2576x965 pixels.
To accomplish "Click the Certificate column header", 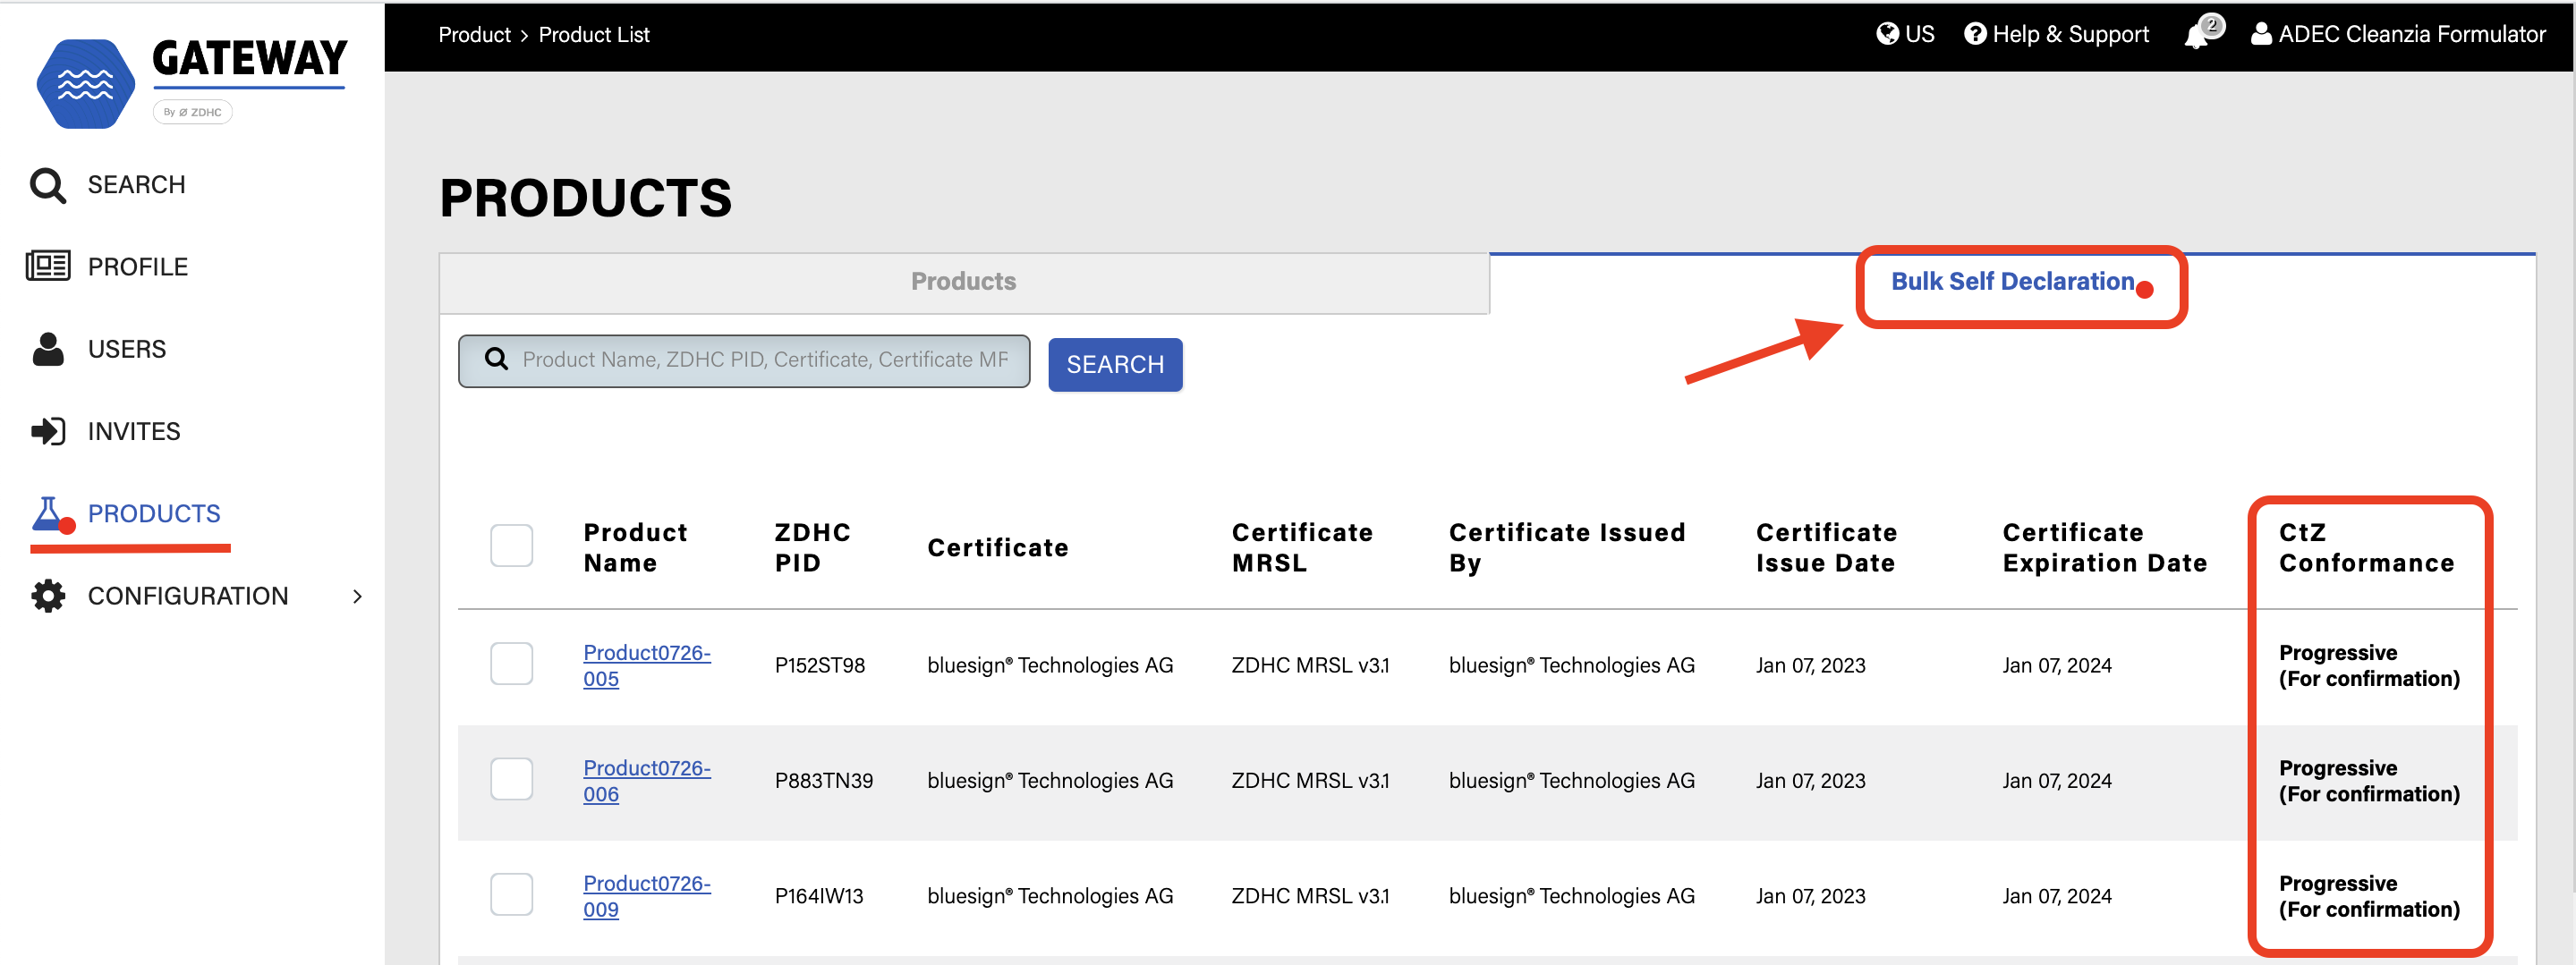I will click(x=998, y=548).
